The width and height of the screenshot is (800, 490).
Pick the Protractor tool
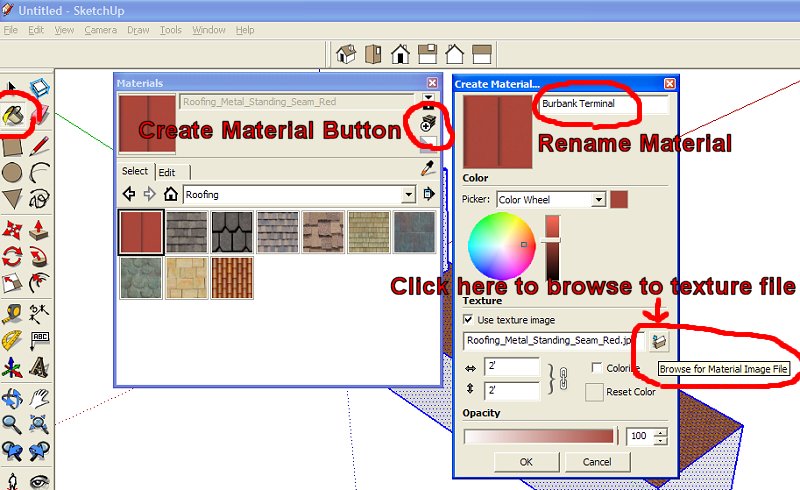12,340
